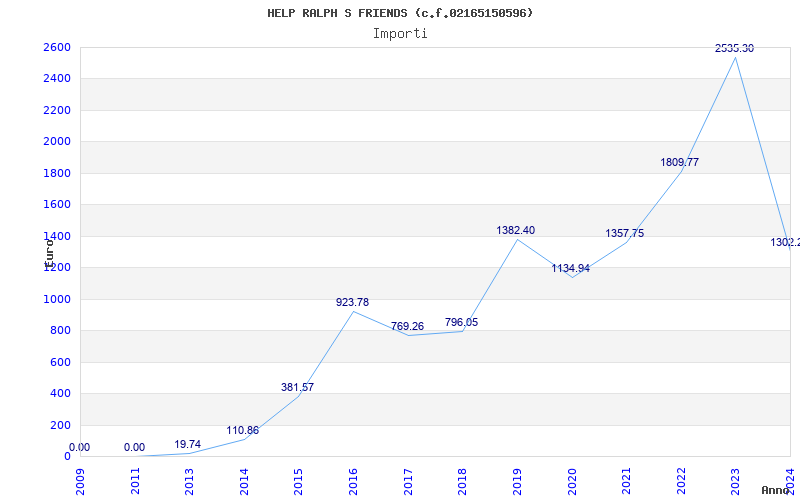This screenshot has height=500, width=800.
Task: Click x-axis year 2015
Action: tap(298, 482)
